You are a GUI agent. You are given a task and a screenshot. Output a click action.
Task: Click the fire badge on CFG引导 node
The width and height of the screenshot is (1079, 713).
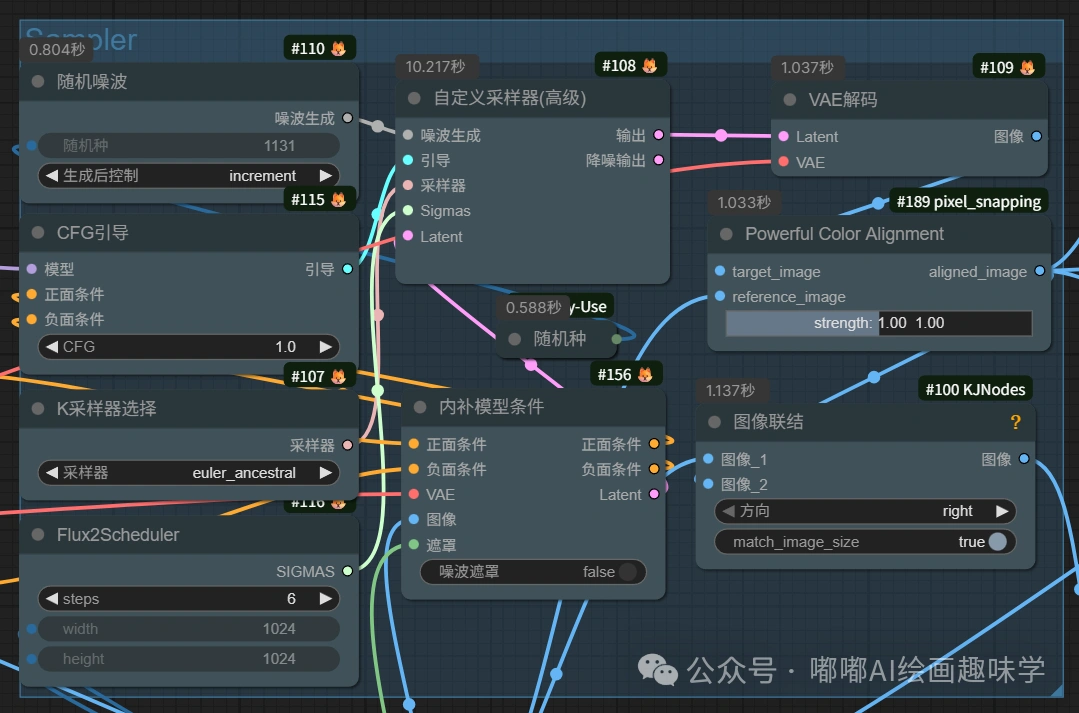(339, 199)
